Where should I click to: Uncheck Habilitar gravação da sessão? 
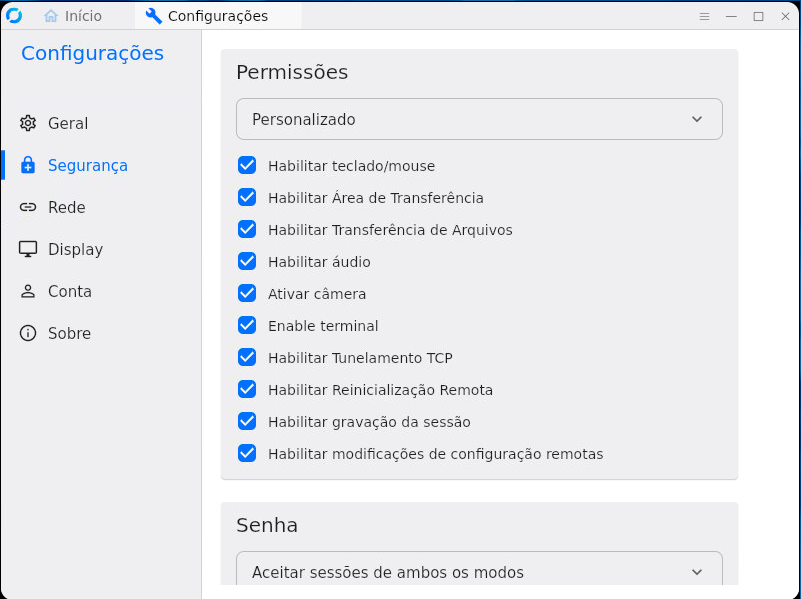tap(247, 421)
